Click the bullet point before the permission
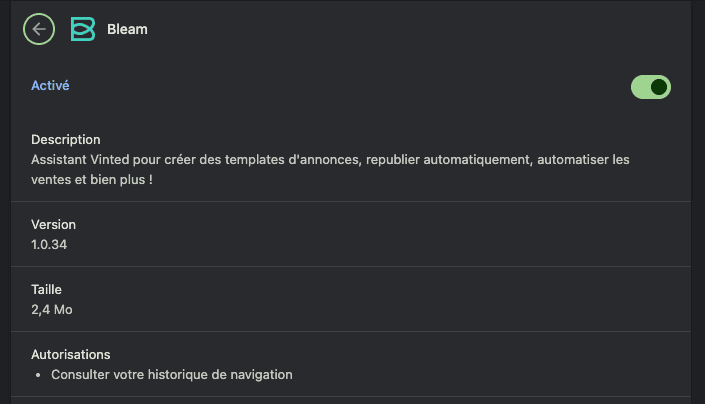The width and height of the screenshot is (705, 404). 38,375
